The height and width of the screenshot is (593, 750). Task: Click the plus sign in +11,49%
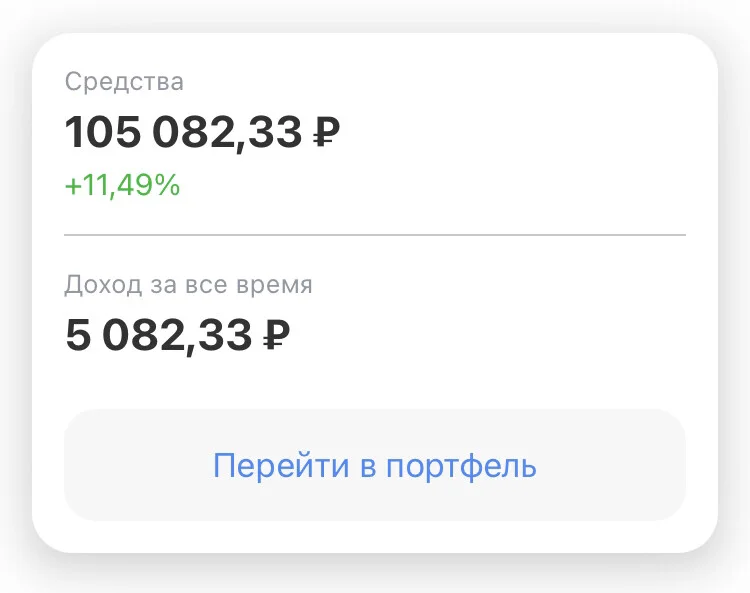[73, 186]
